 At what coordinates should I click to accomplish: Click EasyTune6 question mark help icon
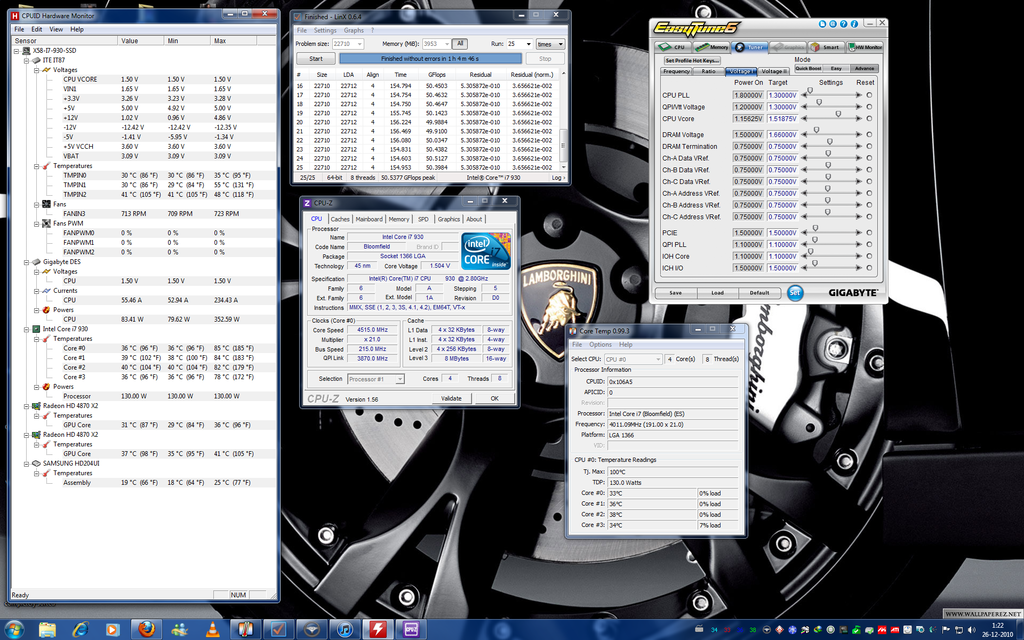(843, 24)
